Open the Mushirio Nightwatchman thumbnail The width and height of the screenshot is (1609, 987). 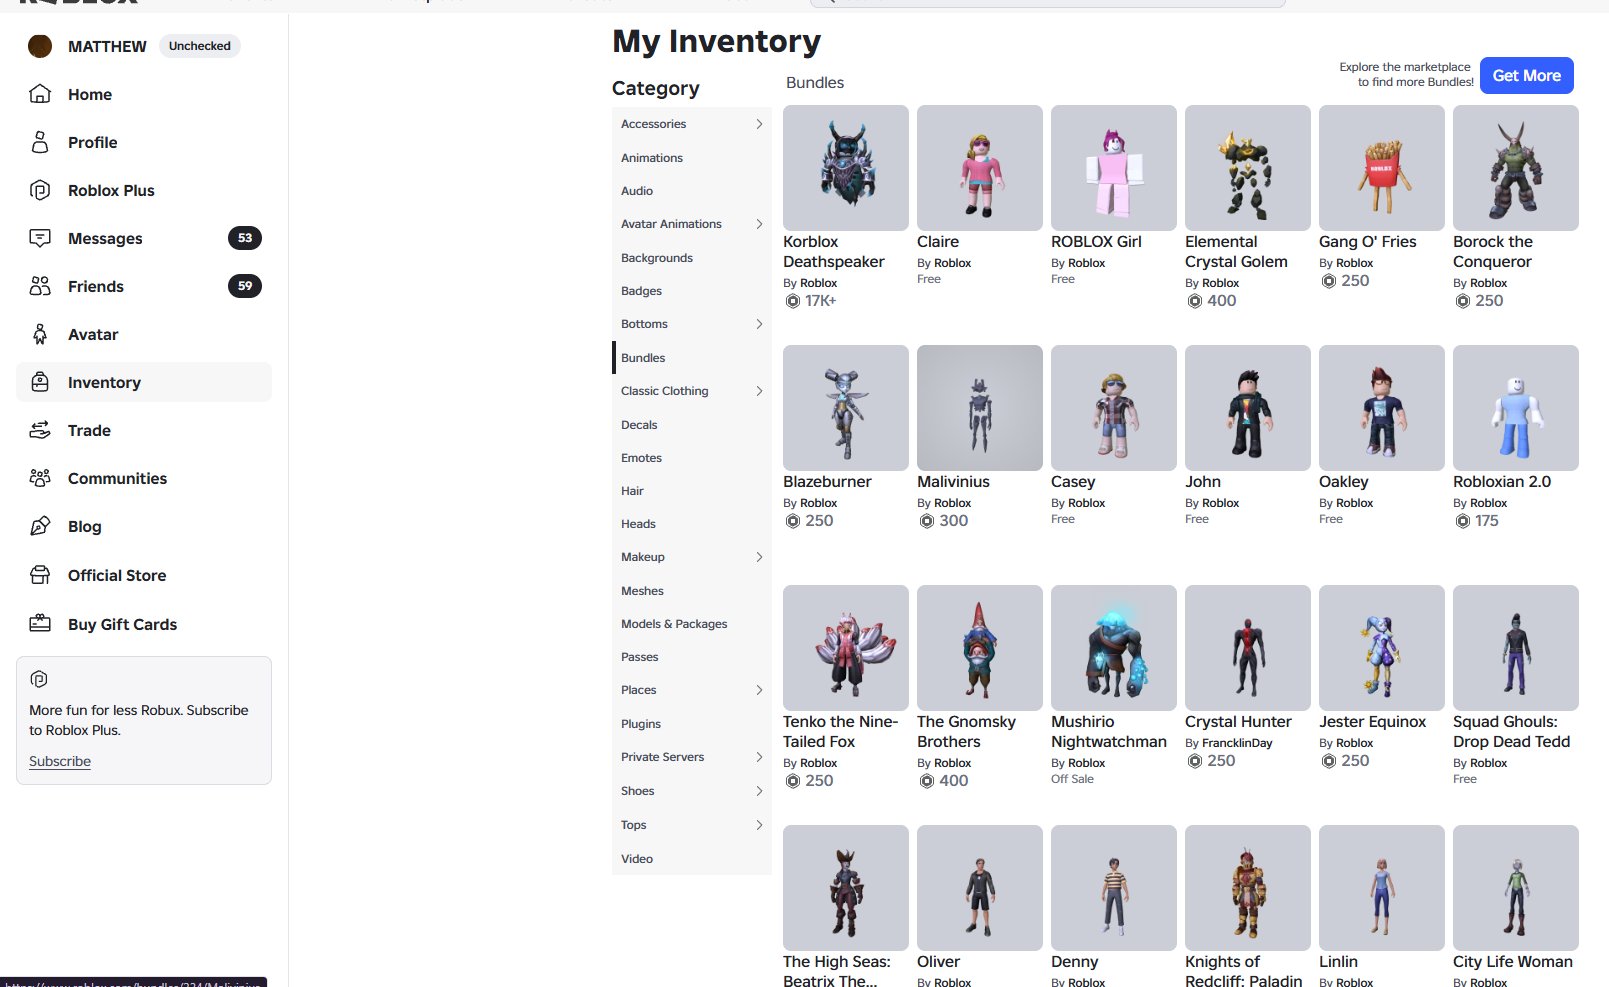[x=1114, y=648]
